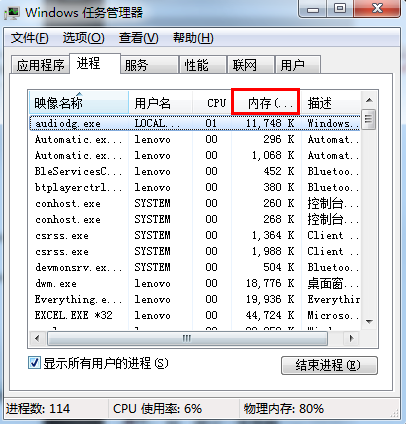This screenshot has height=424, width=406.
Task: Select the EXCEL.EXE *32 process
Action: 195,315
